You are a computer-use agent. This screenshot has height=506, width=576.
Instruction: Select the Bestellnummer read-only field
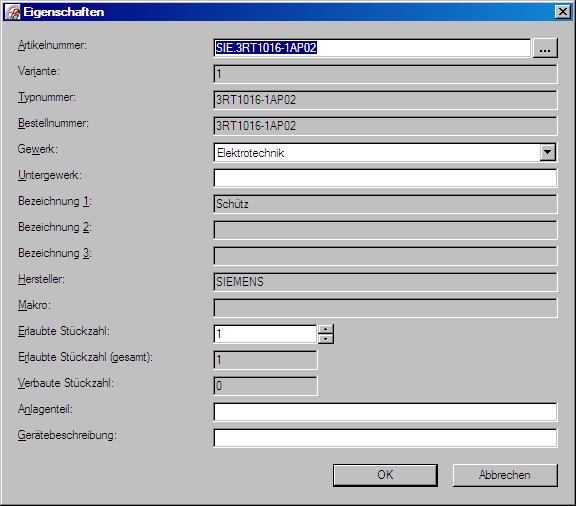coord(385,126)
